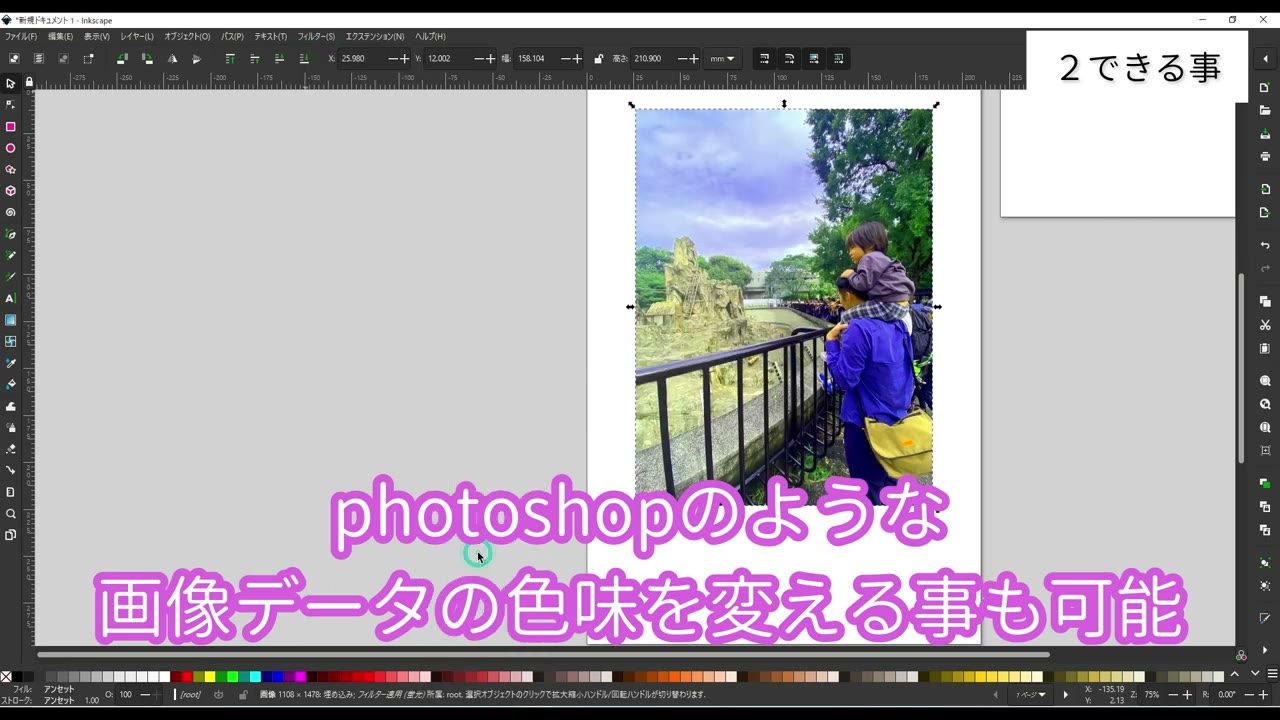
Task: Increase the X position value
Action: pos(404,59)
